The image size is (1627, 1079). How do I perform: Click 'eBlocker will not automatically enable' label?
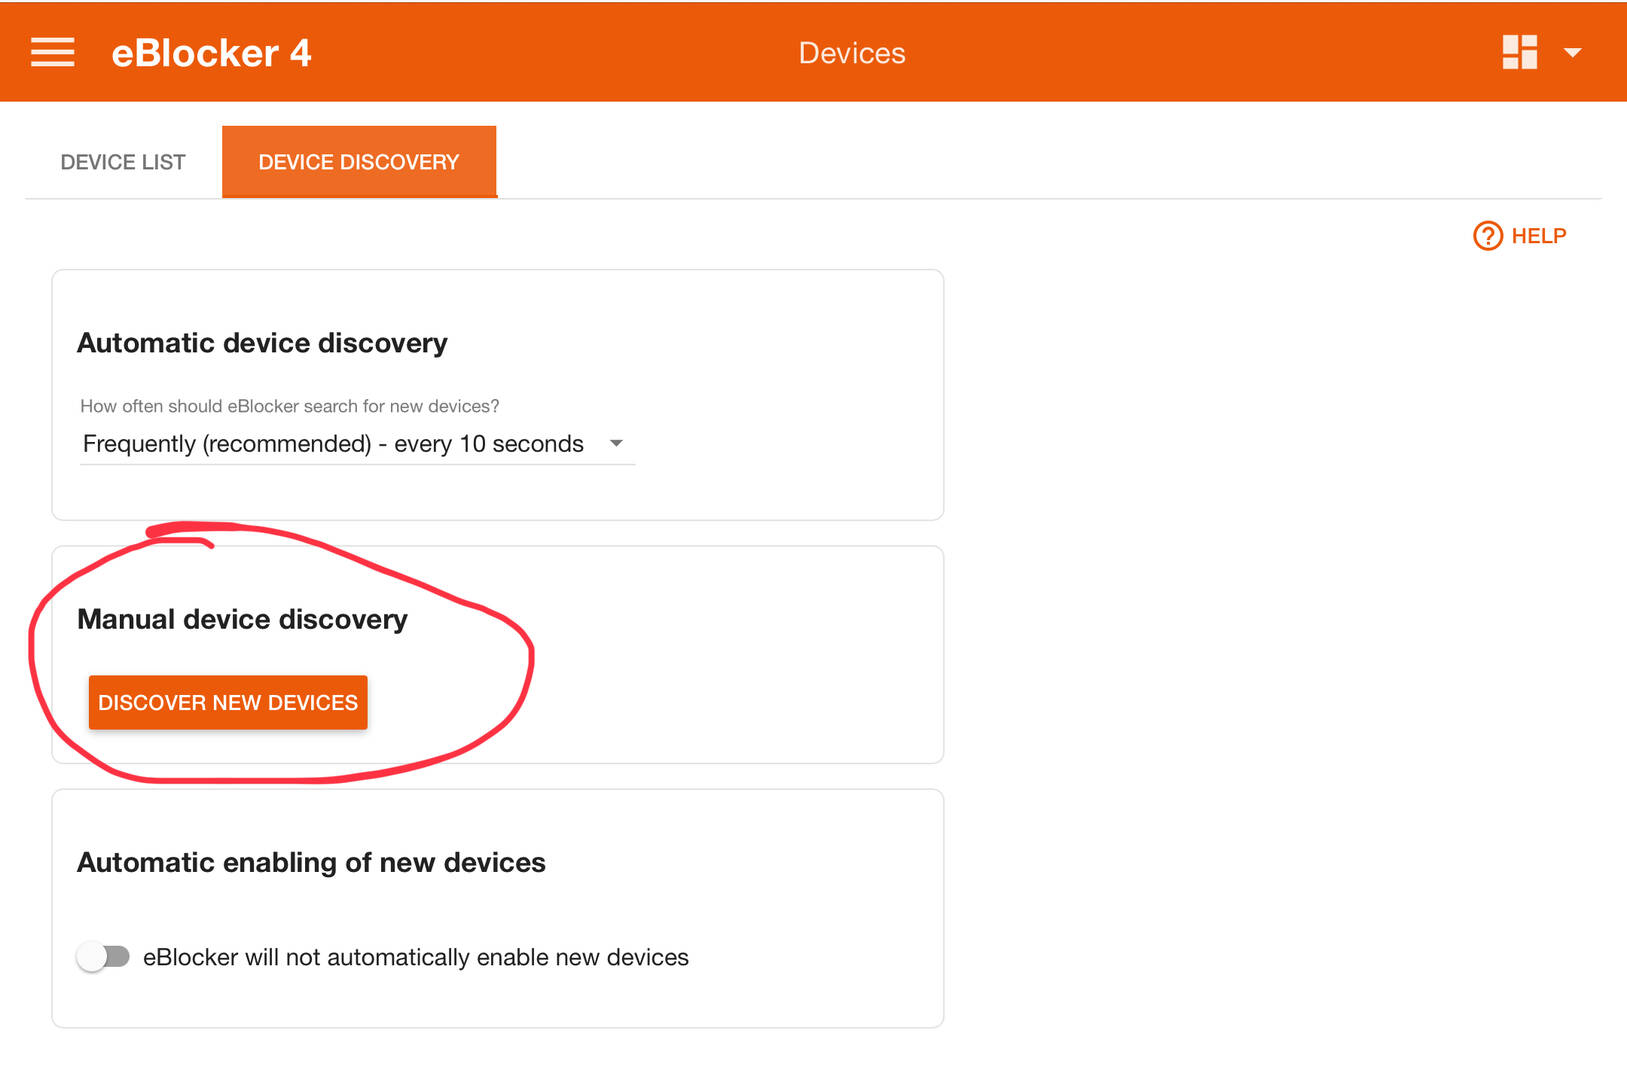[x=415, y=957]
